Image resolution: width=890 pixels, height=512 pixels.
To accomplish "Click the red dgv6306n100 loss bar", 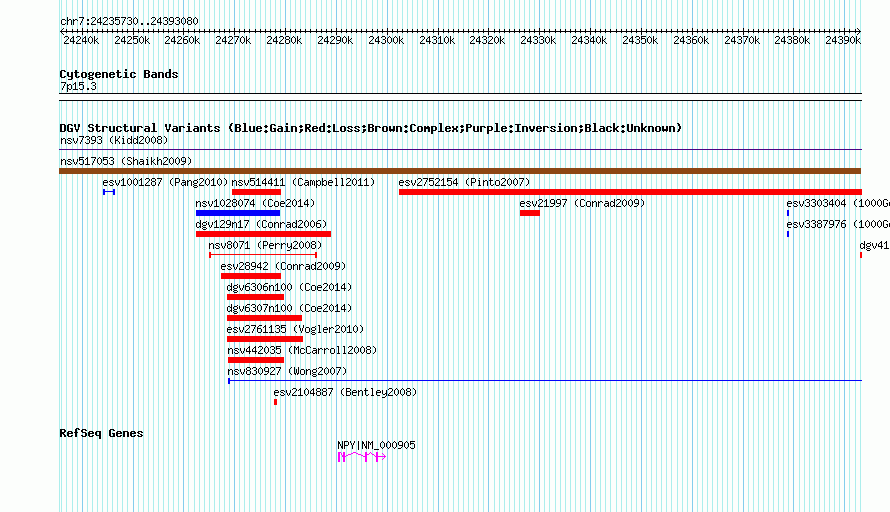I will 255,297.
